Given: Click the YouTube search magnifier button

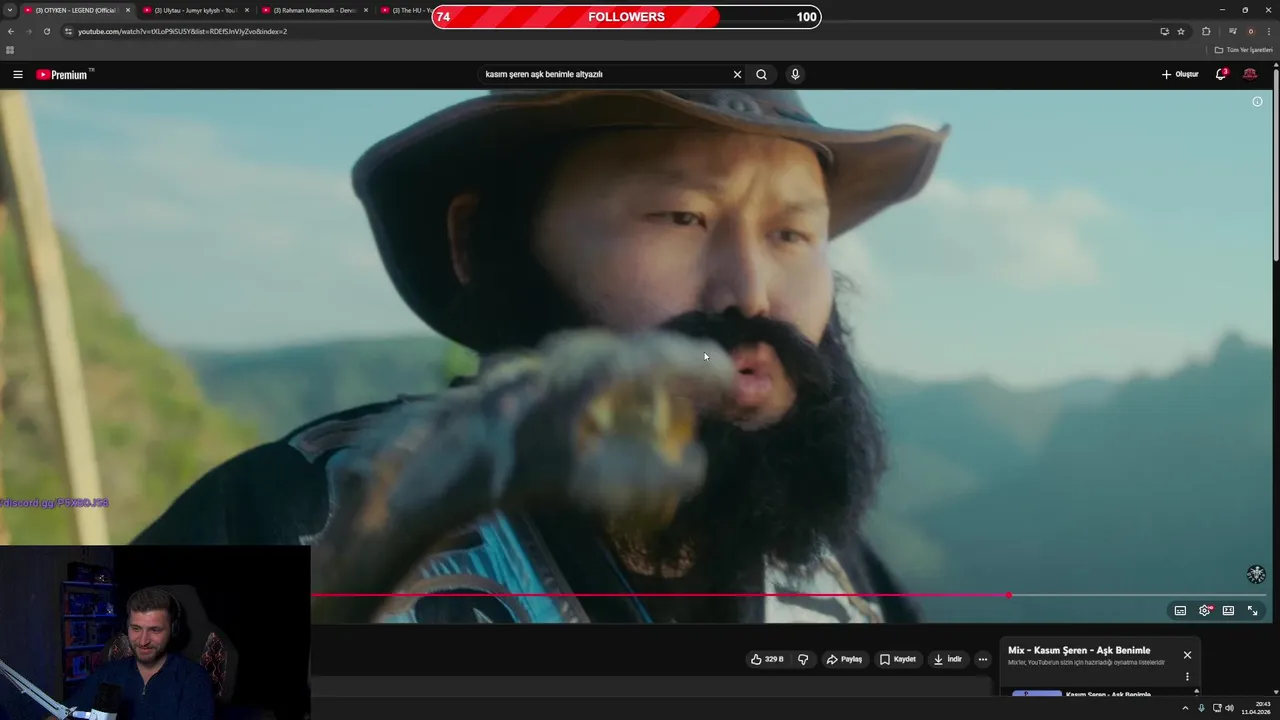Looking at the screenshot, I should [761, 74].
